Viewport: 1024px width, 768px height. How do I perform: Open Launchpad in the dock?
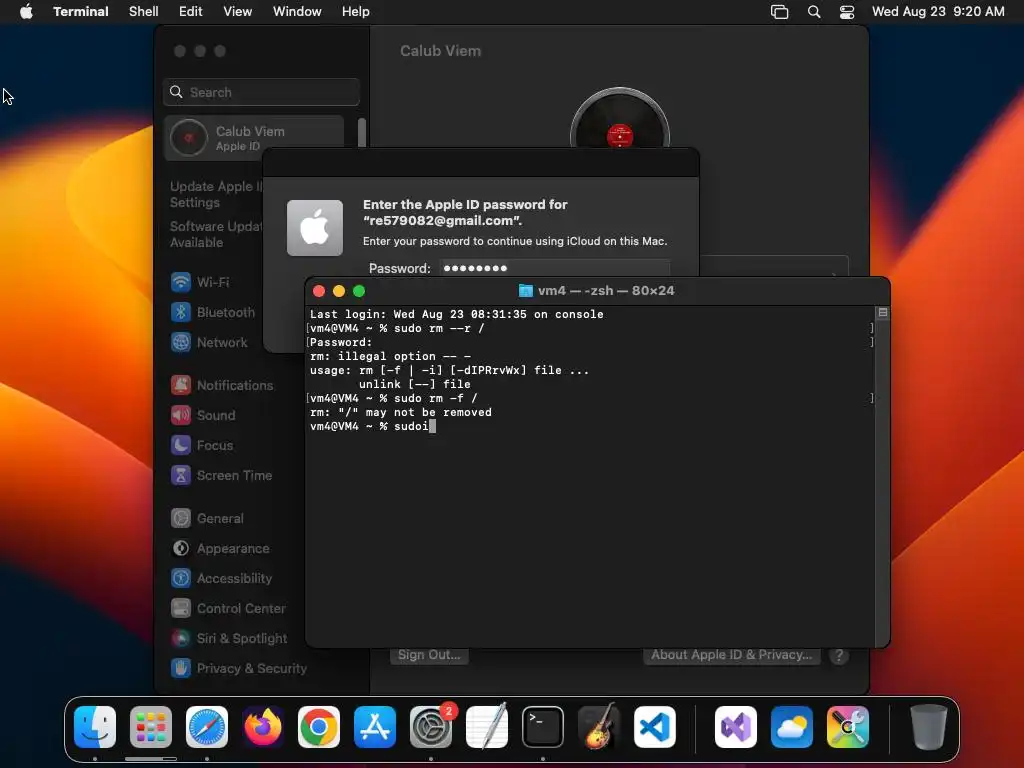point(151,727)
